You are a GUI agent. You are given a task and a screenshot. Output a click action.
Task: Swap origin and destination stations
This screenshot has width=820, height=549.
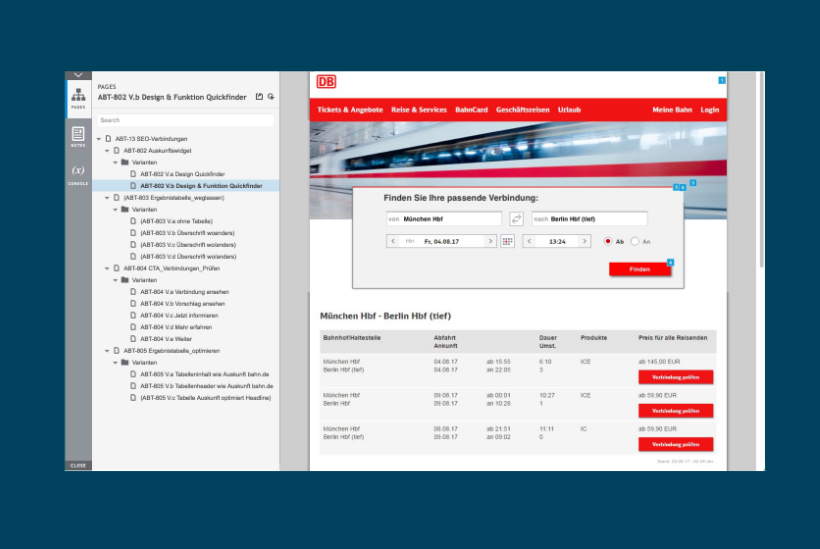point(516,219)
